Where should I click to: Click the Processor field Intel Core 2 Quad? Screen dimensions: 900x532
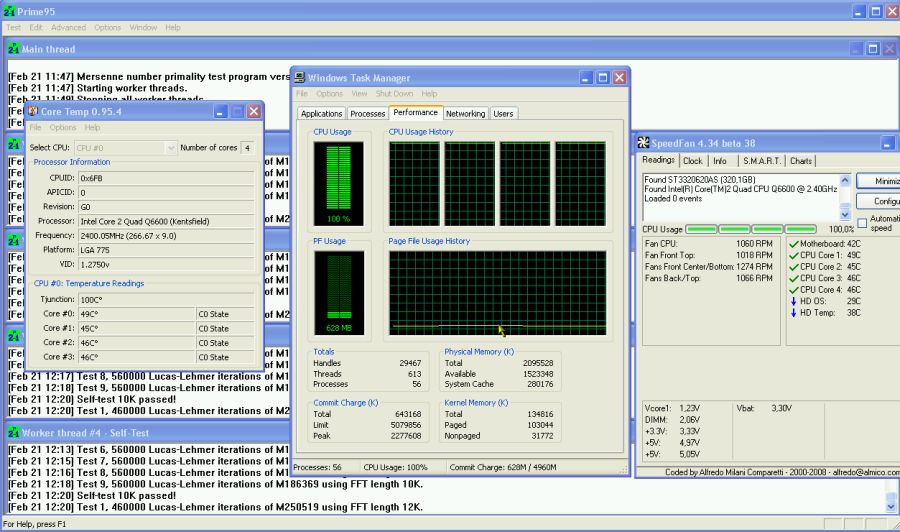pyautogui.click(x=166, y=221)
